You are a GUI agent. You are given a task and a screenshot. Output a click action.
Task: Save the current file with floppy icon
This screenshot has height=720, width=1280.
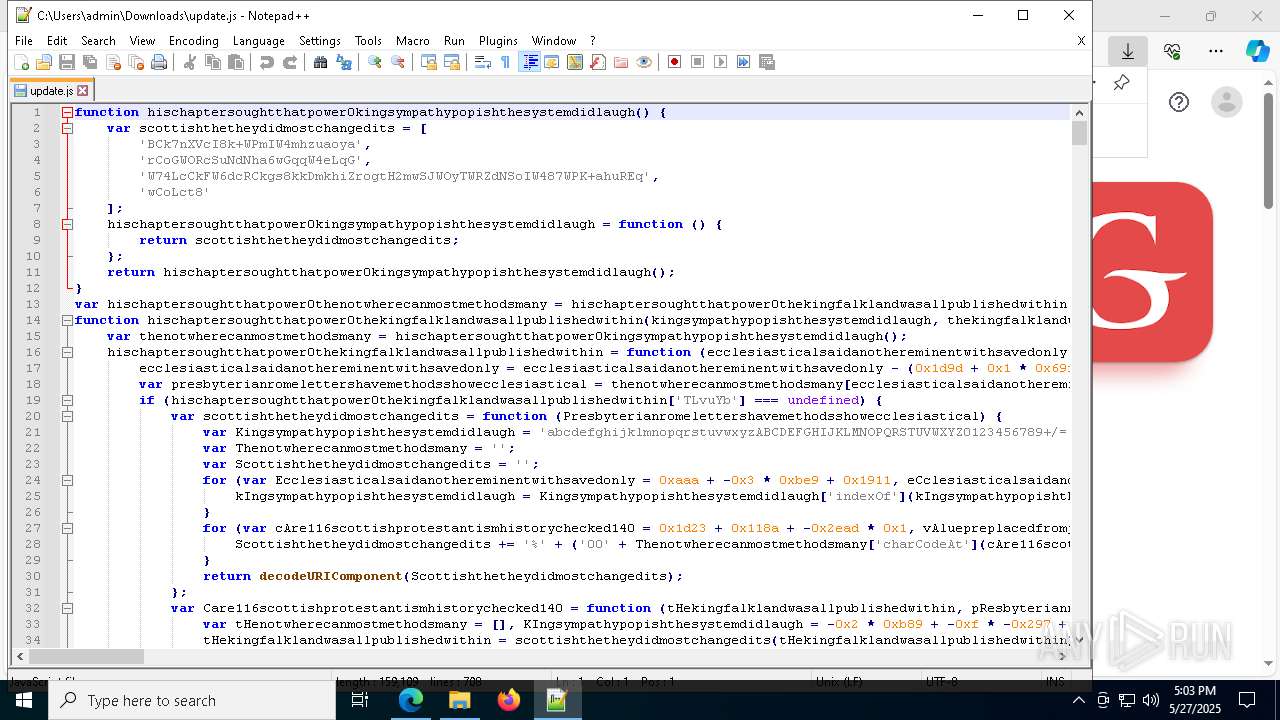click(x=67, y=62)
